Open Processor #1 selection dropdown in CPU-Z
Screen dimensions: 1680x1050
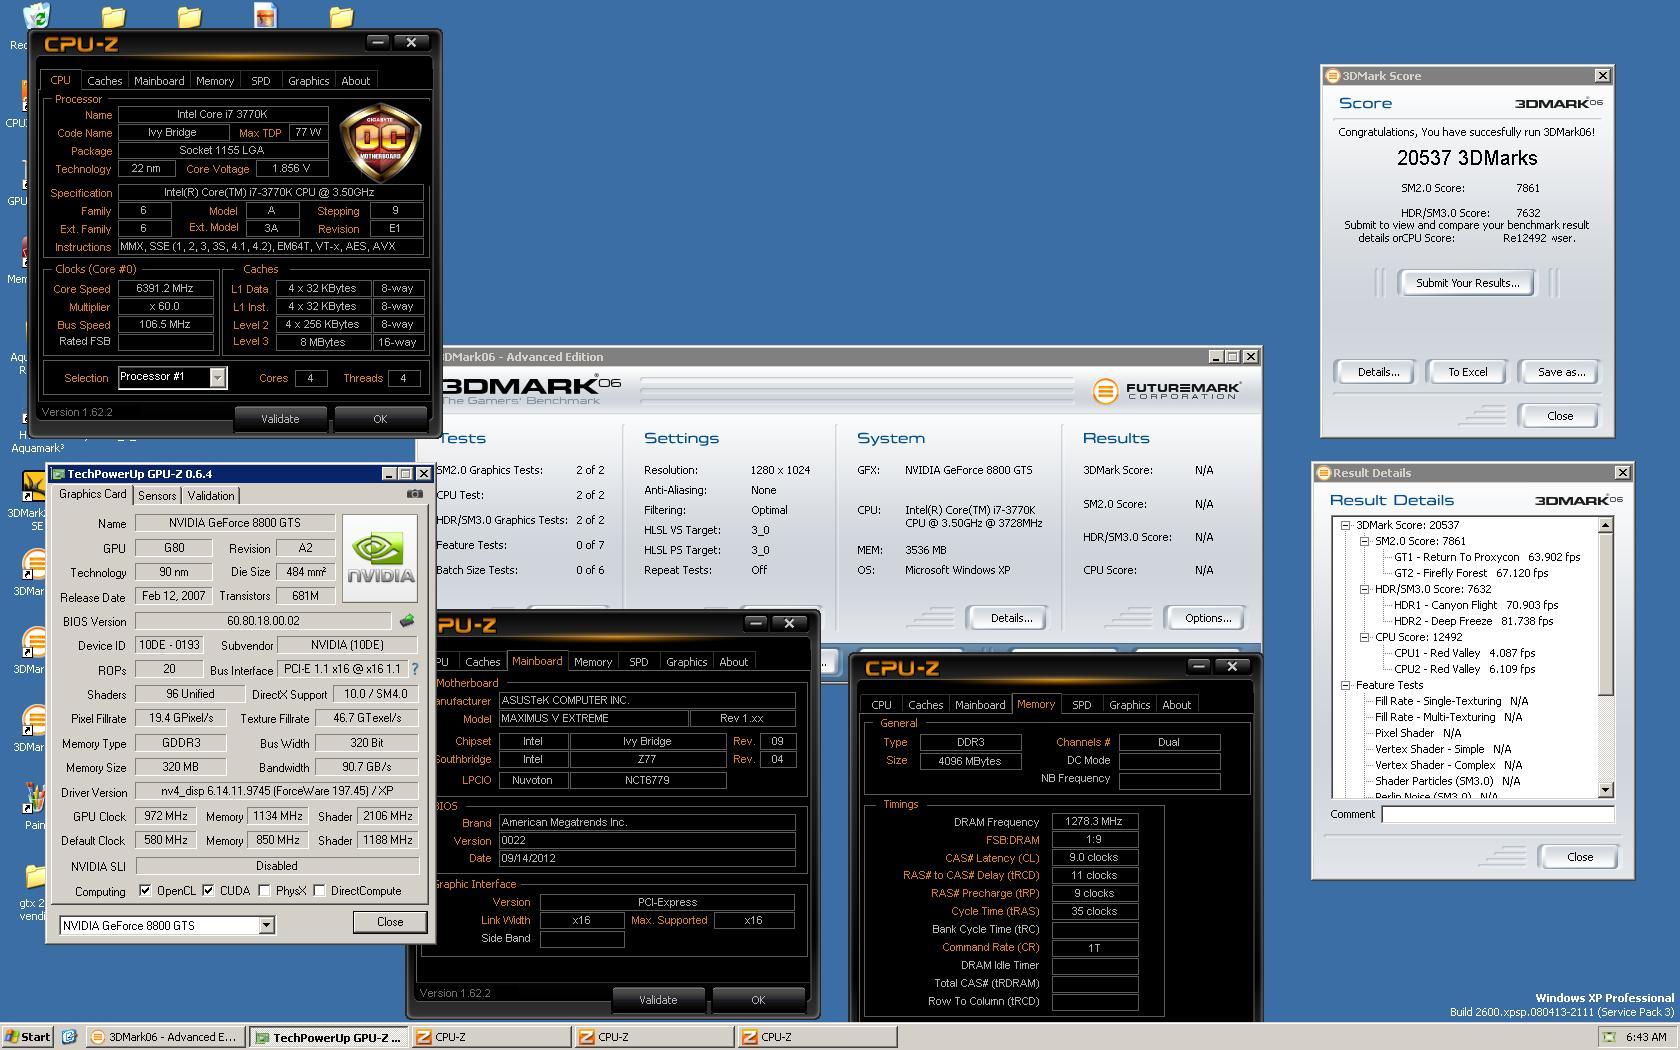[217, 377]
